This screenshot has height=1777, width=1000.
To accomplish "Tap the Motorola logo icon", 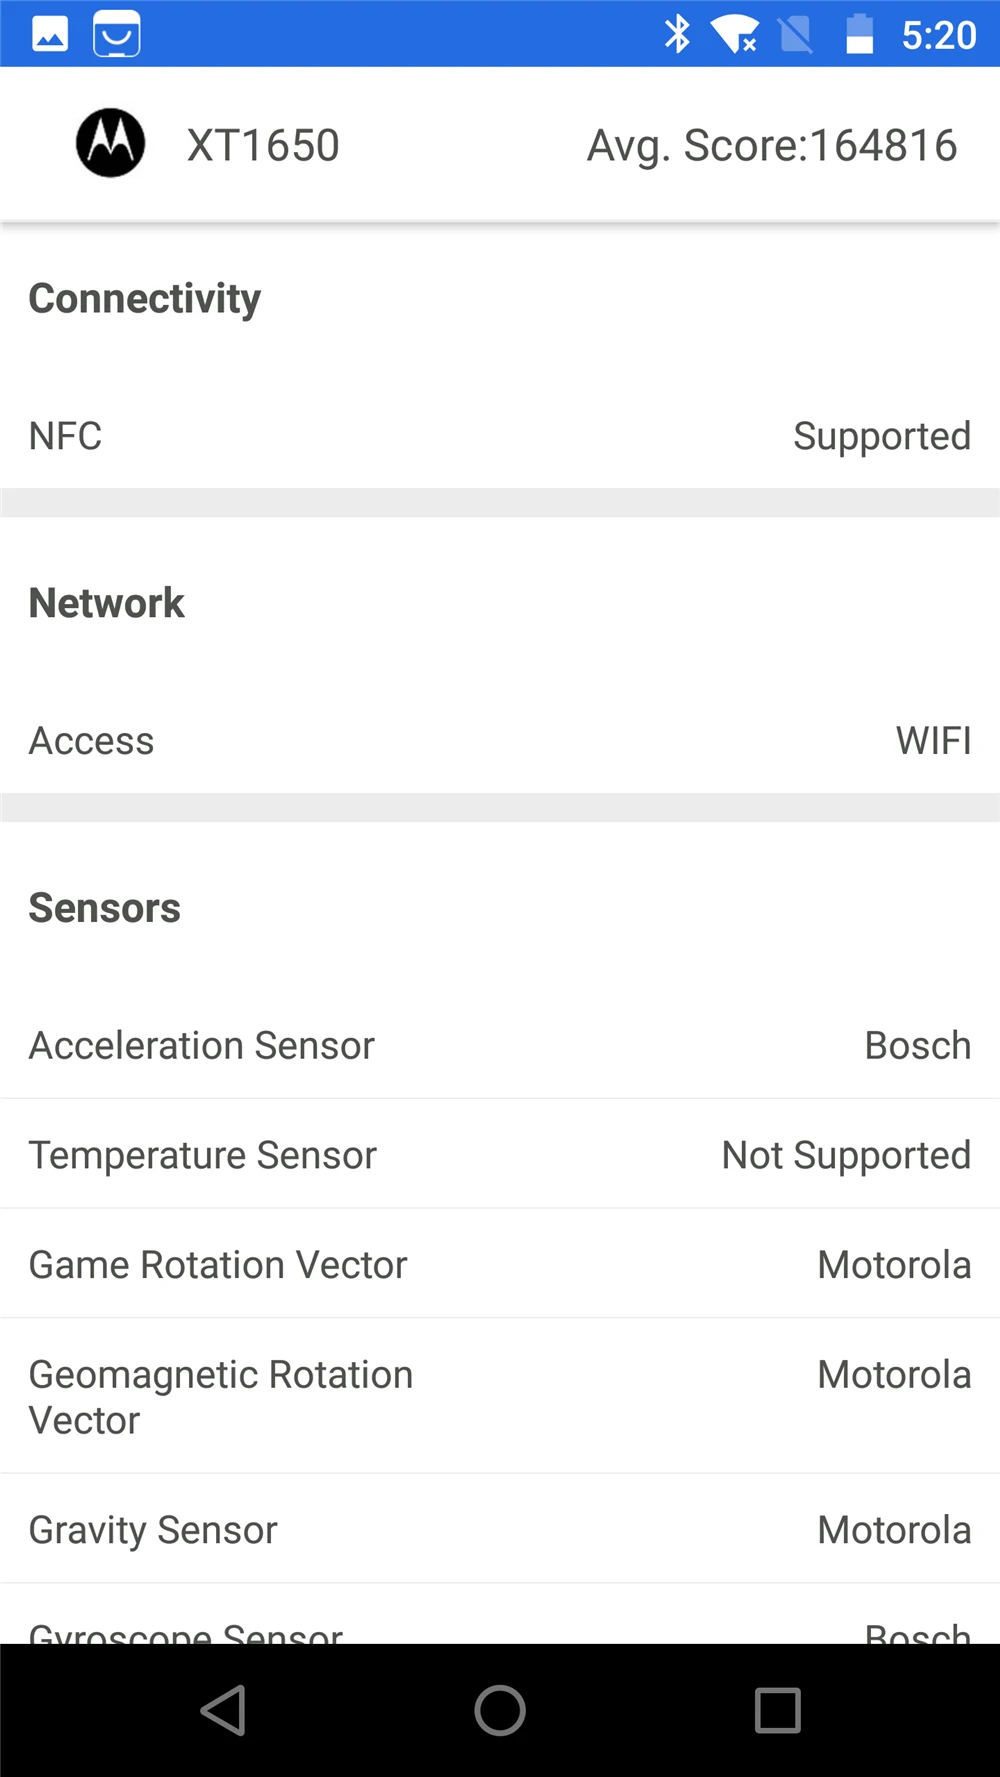I will (111, 143).
